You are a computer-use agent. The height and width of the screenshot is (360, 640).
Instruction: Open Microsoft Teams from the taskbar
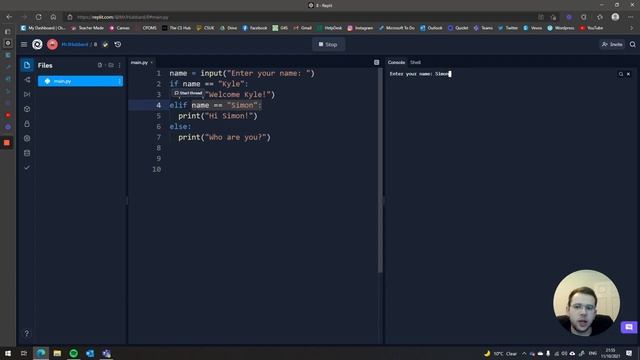tap(107, 353)
